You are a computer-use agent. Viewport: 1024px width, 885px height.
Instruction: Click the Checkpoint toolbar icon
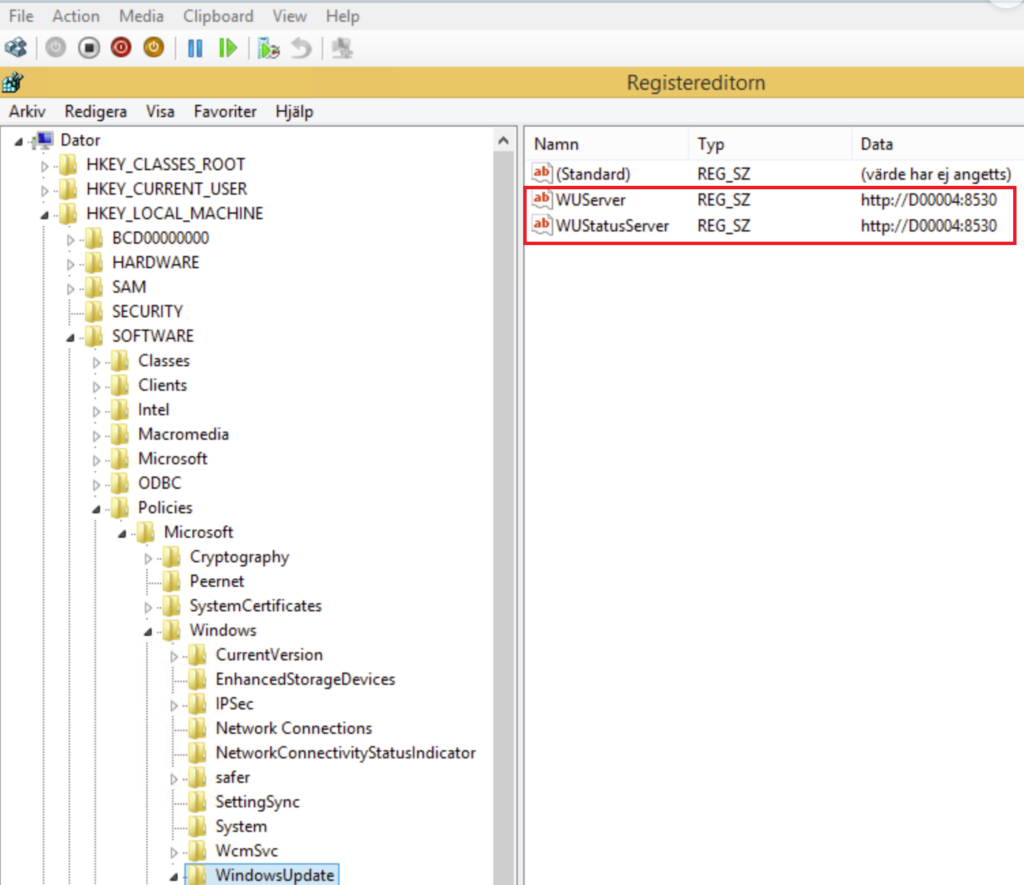[267, 48]
